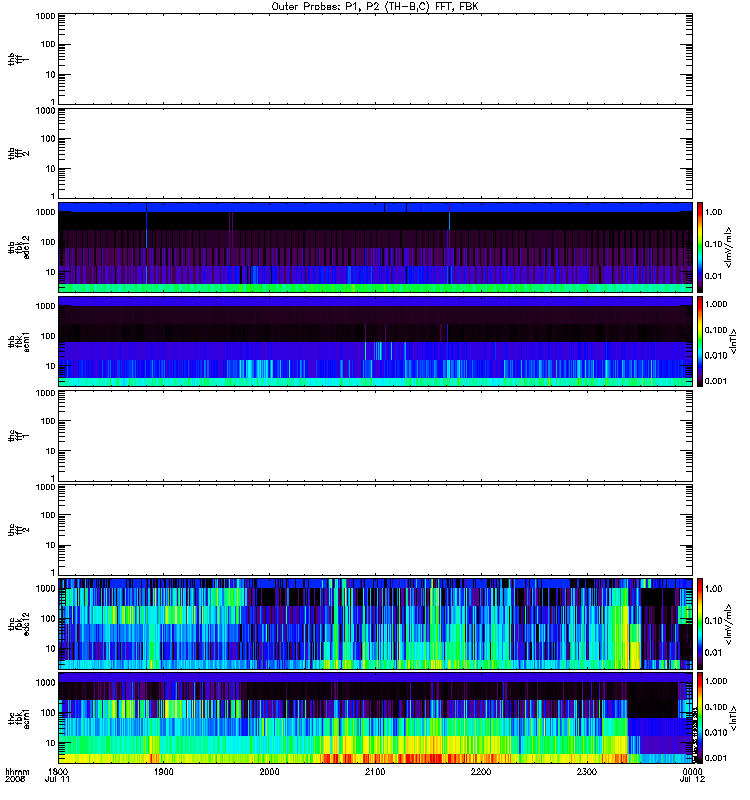Click the '<|nT|>' units label of thc scm1
The image size is (750, 800).
click(734, 717)
